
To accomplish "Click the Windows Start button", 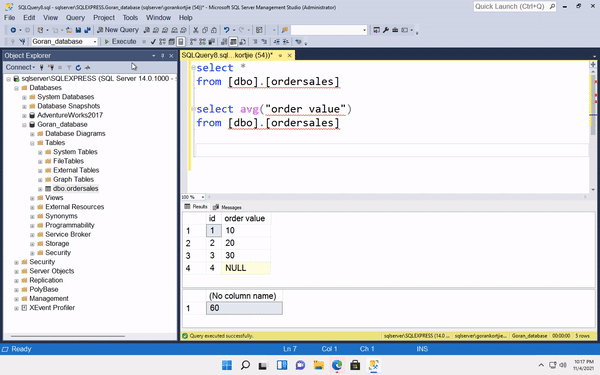I will coord(227,365).
